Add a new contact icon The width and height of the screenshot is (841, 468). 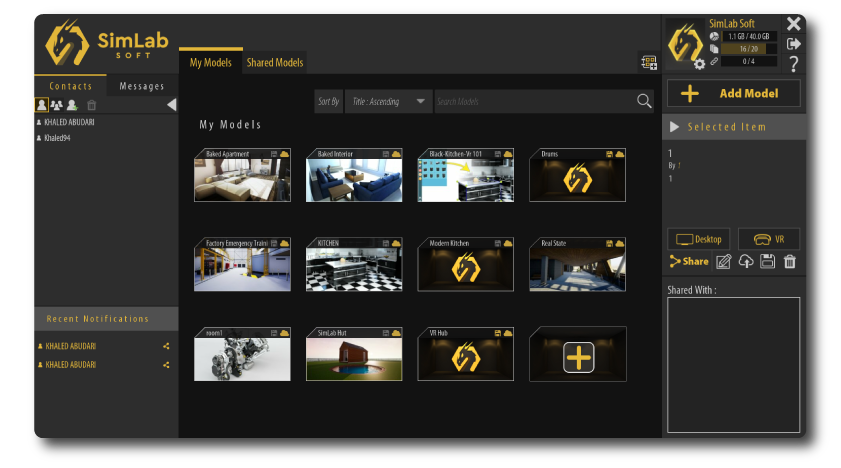(72, 105)
